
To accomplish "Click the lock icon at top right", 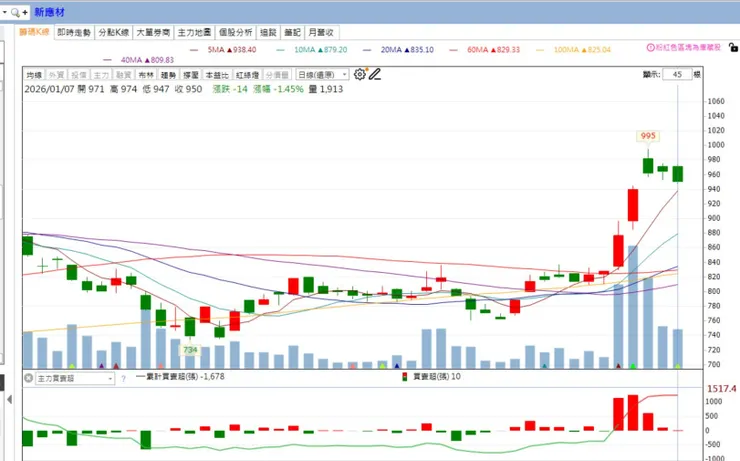I will point(733,47).
